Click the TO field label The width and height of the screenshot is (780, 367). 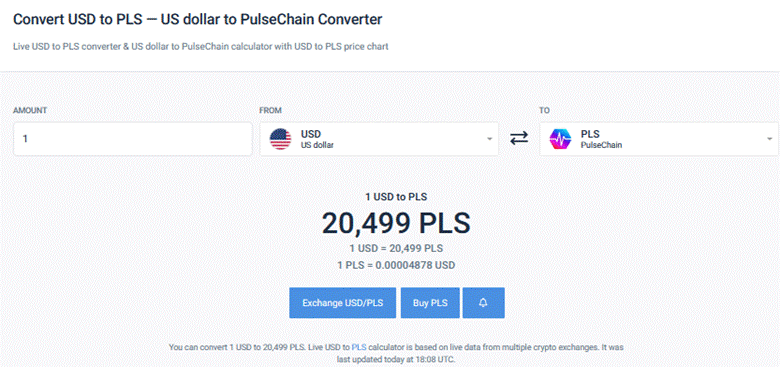[x=544, y=110]
